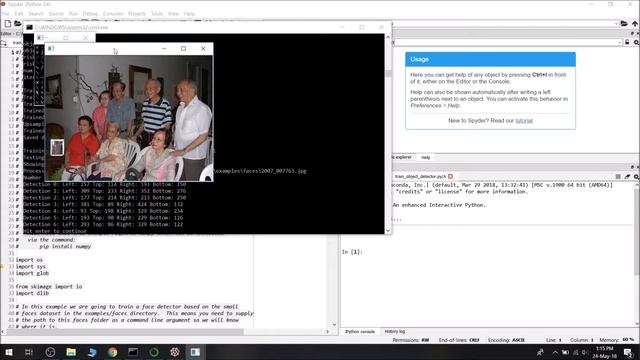Click the New file icon in Spyder toolbar
640x360 pixels.
tap(8, 23)
